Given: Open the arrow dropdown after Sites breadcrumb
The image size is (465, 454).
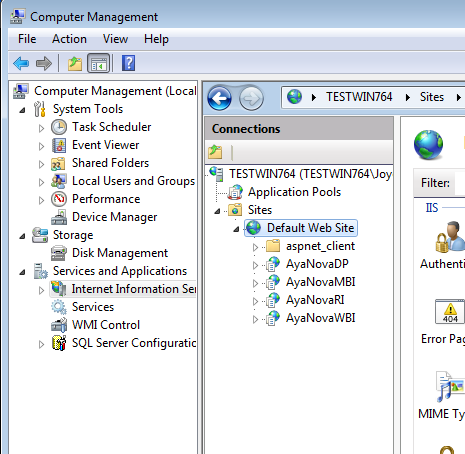Looking at the screenshot, I should [x=459, y=97].
